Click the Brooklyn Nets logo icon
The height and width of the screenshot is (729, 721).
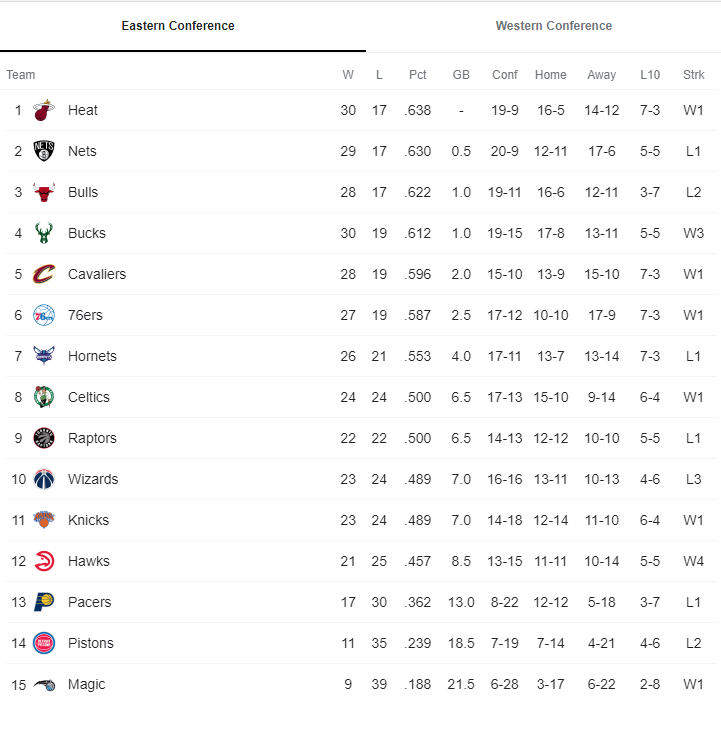click(44, 151)
